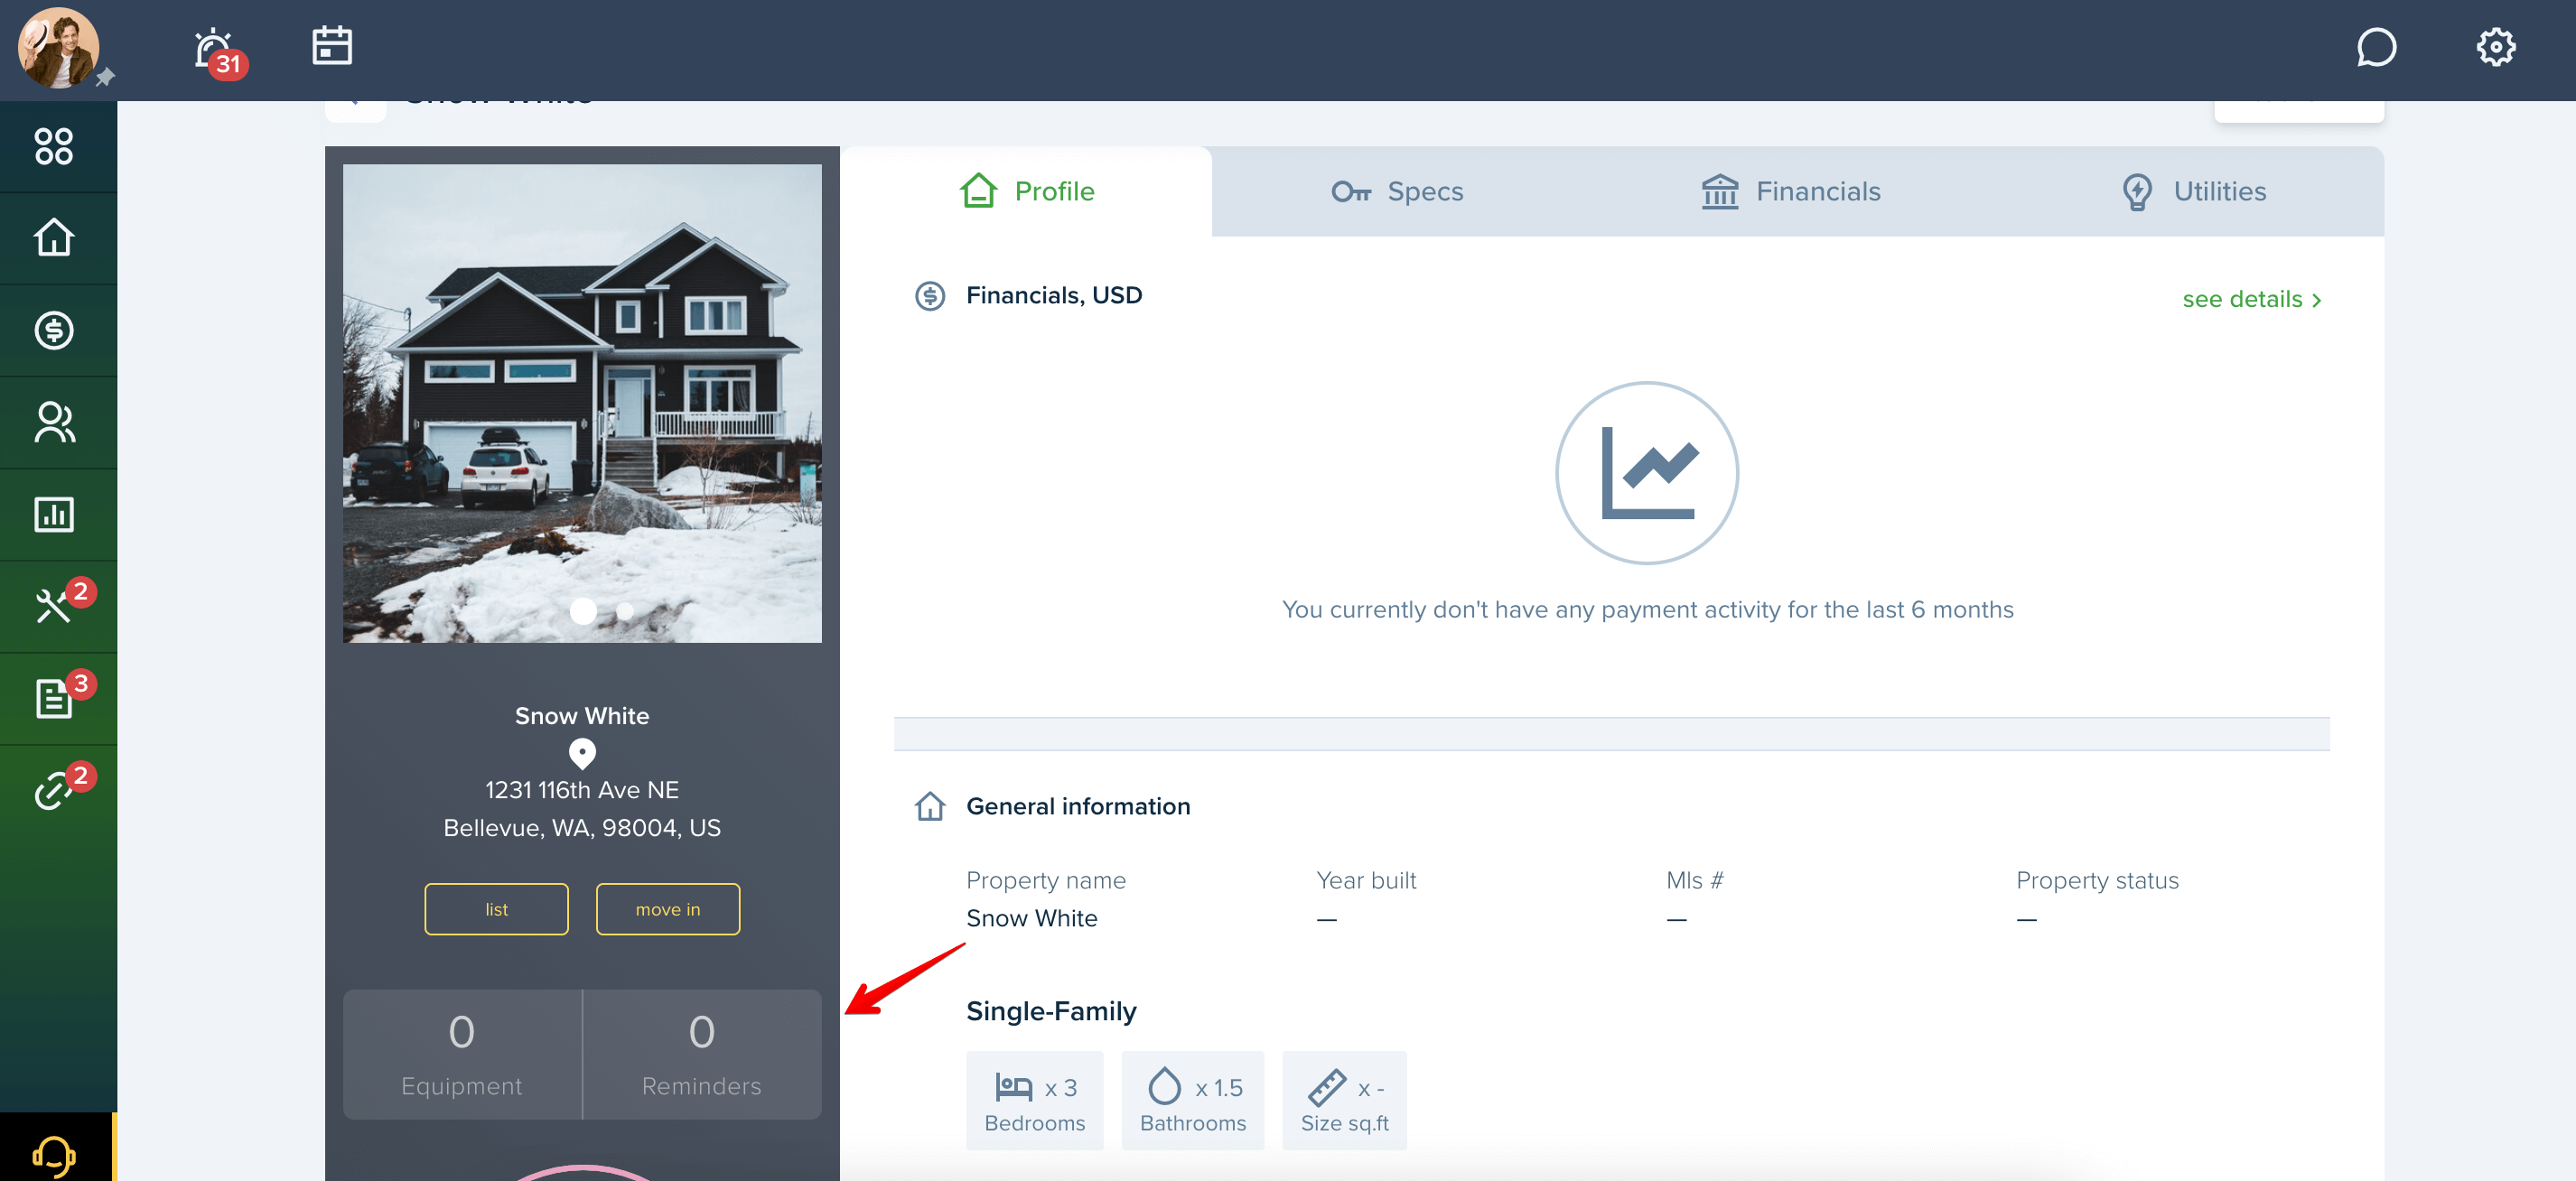The image size is (2576, 1181).
Task: Click the water drop icon in Bathrooms tile
Action: coord(1164,1086)
